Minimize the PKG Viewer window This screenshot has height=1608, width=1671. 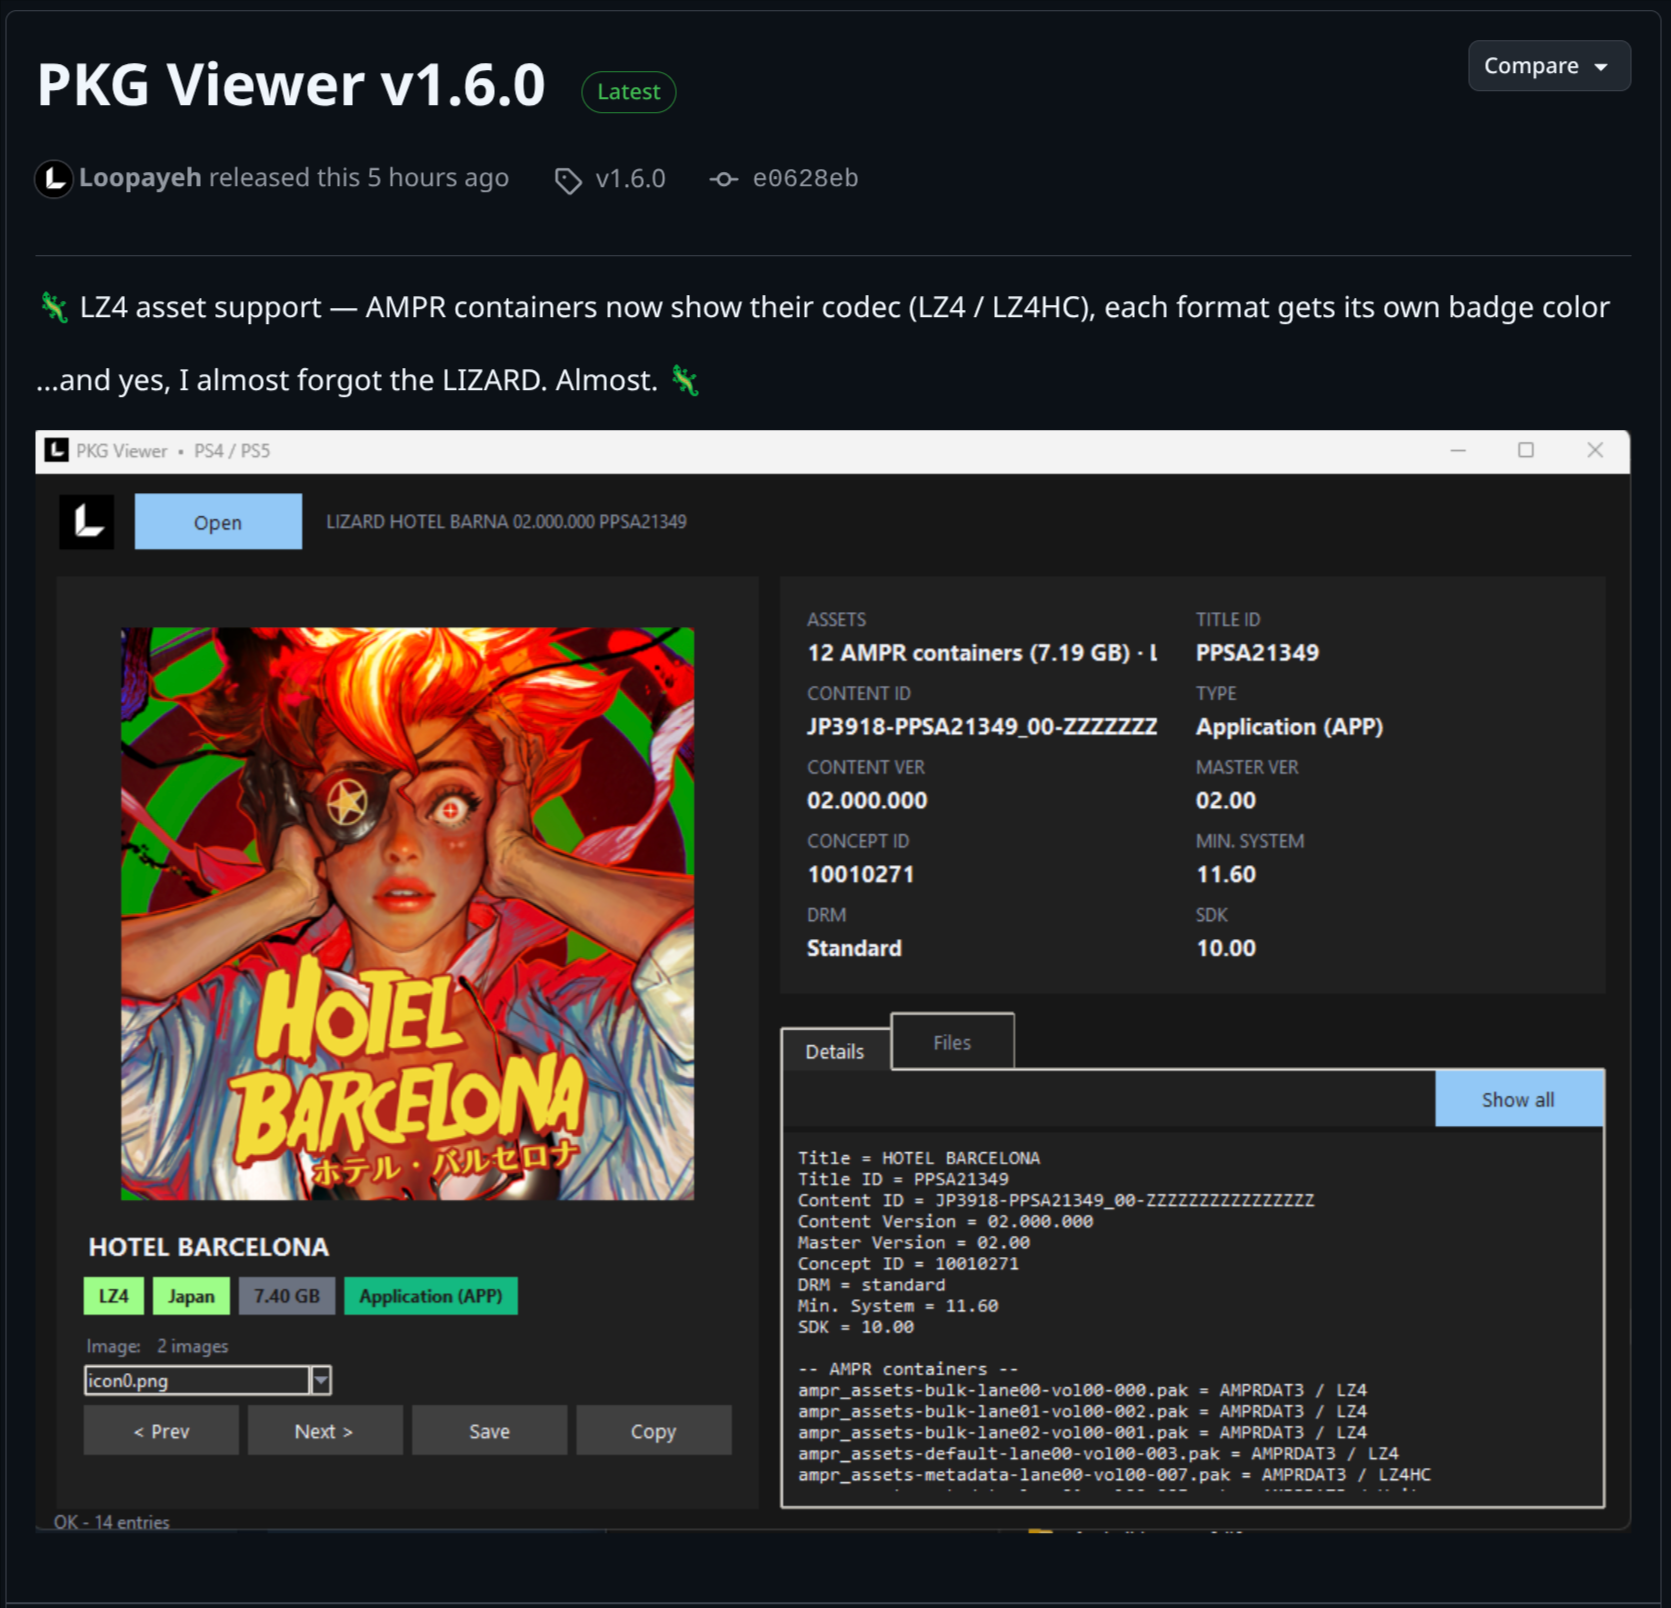point(1458,451)
